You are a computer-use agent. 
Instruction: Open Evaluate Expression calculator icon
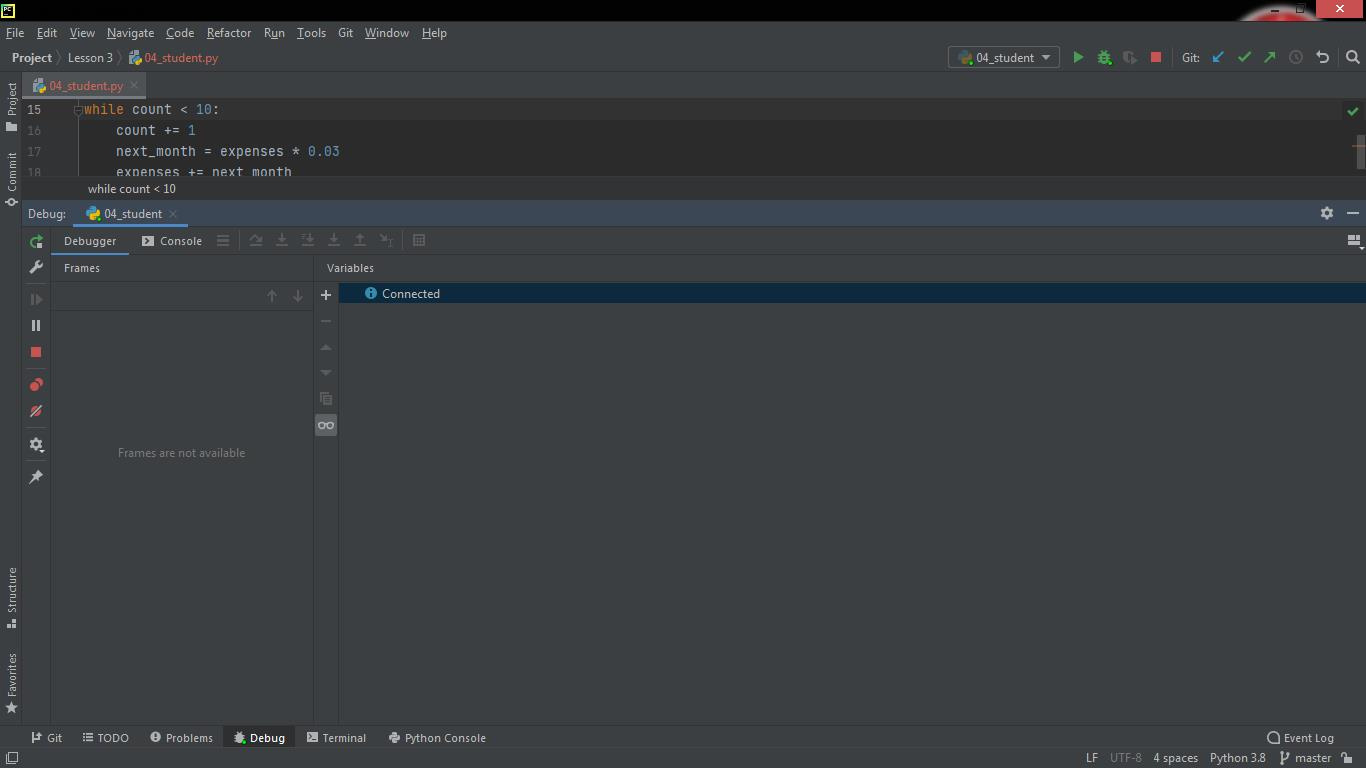[419, 240]
